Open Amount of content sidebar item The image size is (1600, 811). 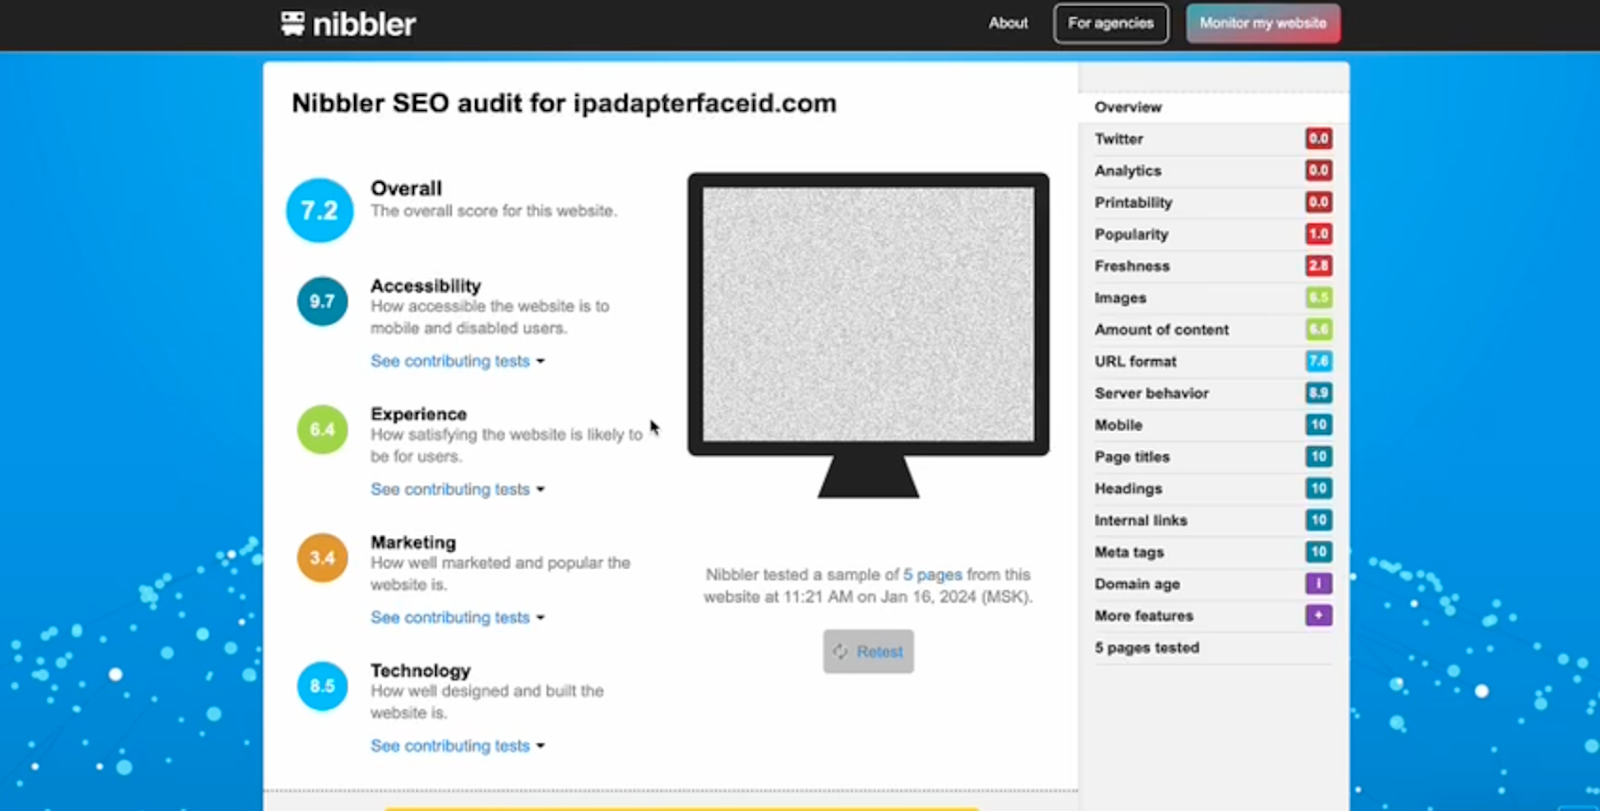tap(1213, 329)
